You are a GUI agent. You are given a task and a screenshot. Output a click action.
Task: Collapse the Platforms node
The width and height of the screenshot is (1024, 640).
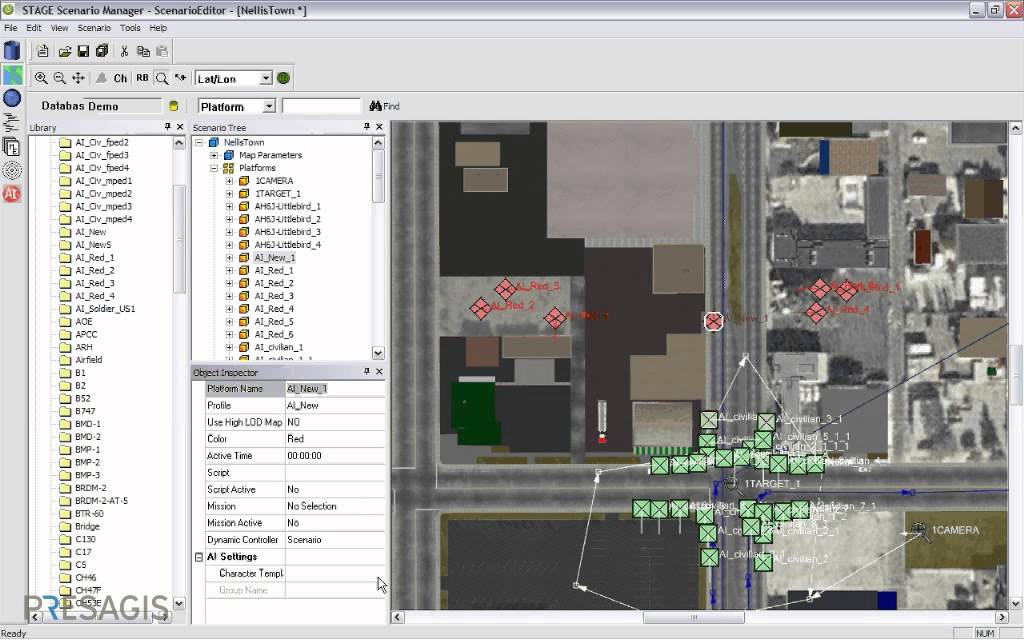pyautogui.click(x=214, y=168)
